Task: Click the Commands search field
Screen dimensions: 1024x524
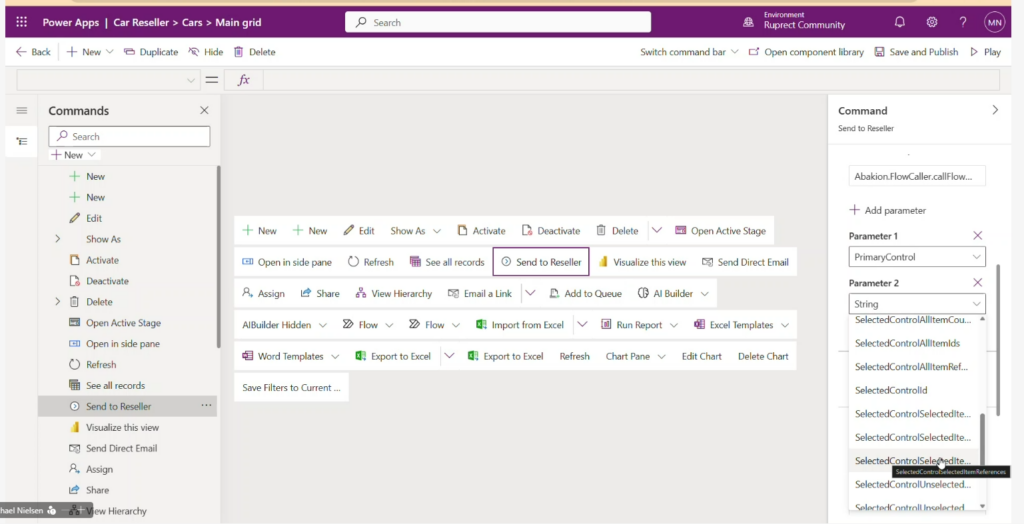Action: pos(130,137)
